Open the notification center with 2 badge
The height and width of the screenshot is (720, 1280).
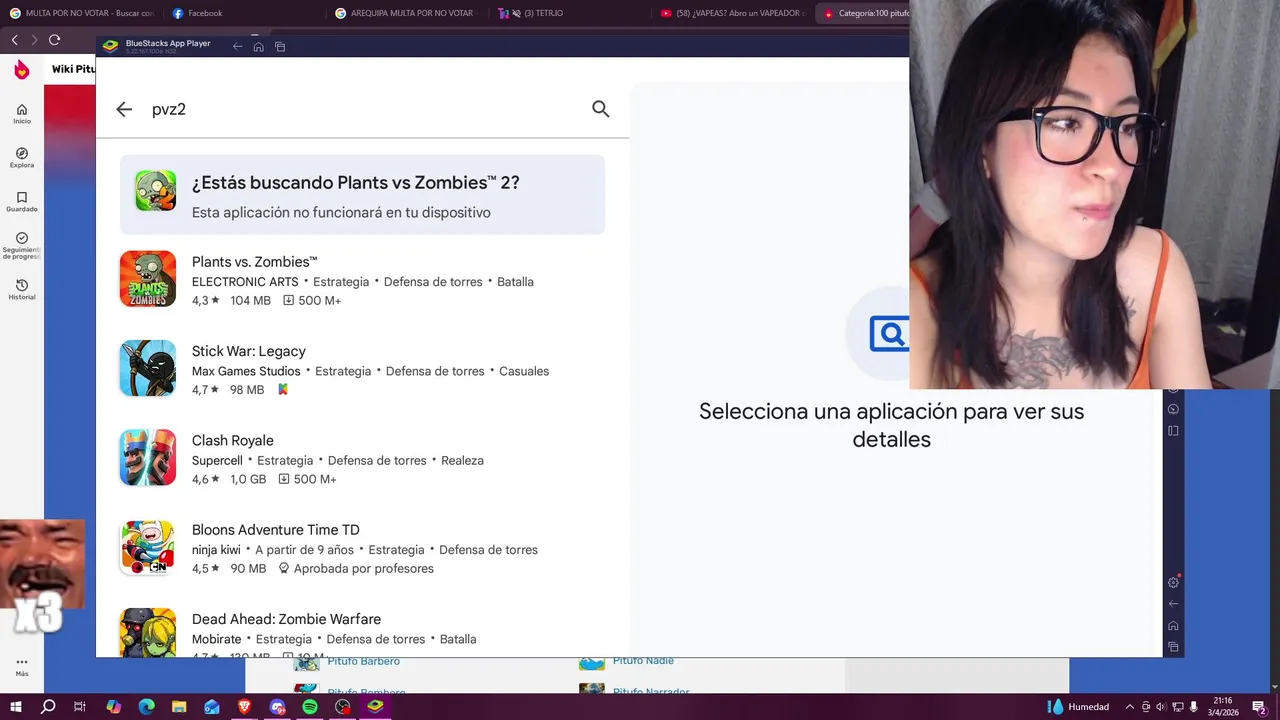pyautogui.click(x=1260, y=707)
